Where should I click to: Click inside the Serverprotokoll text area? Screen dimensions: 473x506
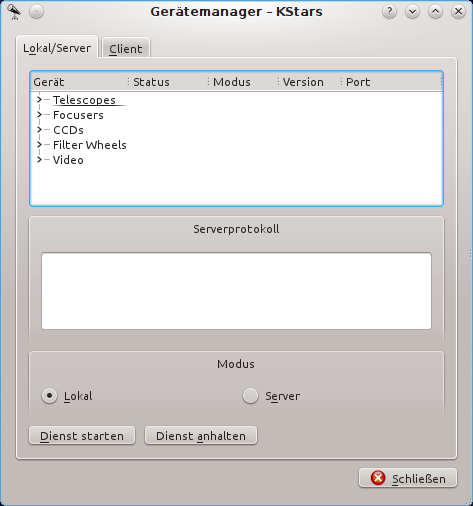pyautogui.click(x=236, y=291)
